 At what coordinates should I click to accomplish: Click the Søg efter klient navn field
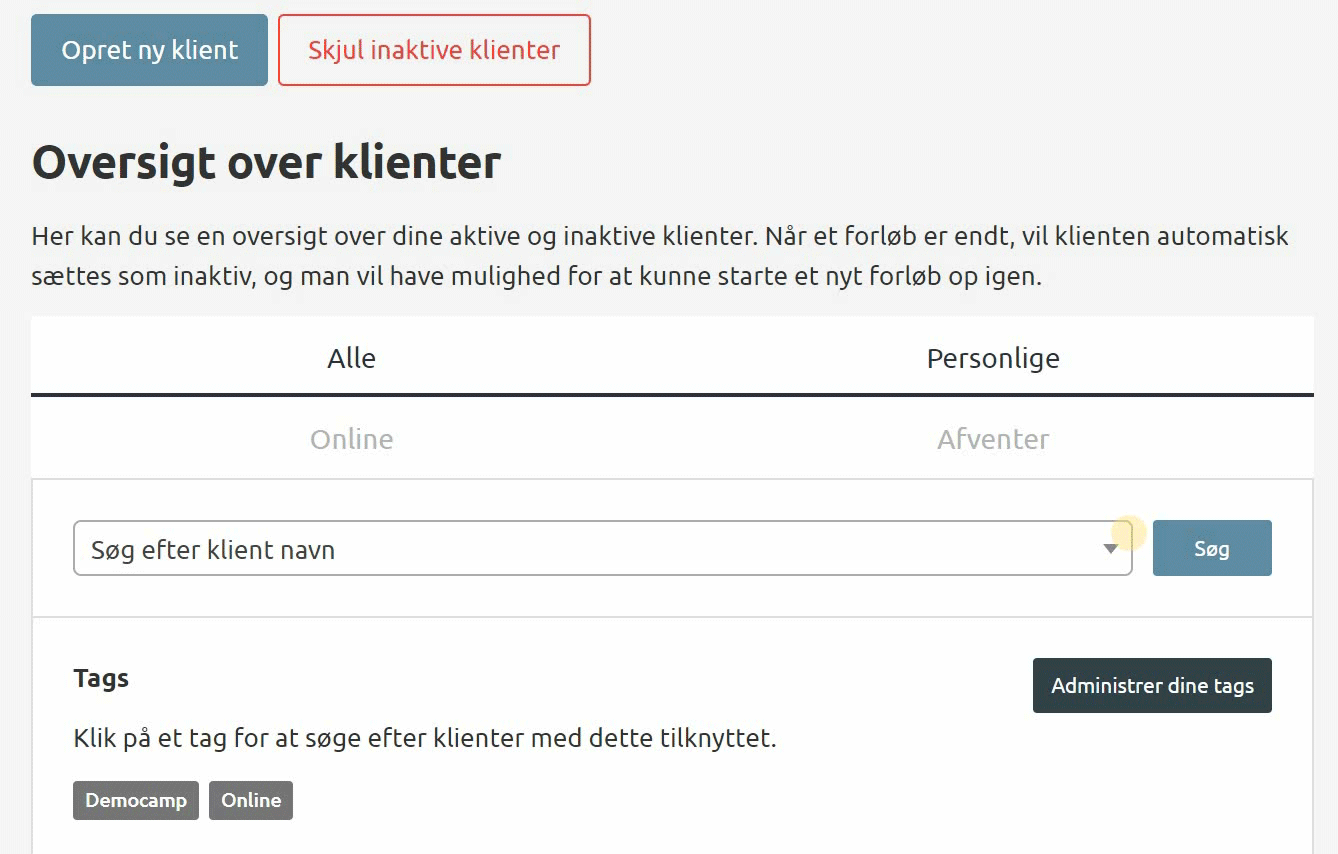tap(580, 549)
